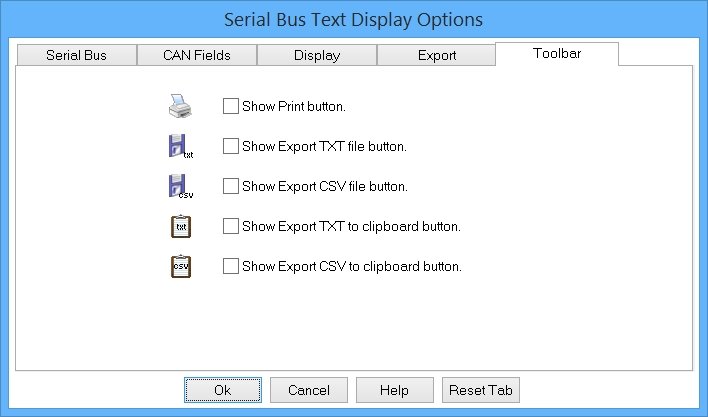The height and width of the screenshot is (417, 708).
Task: Cancel the dialog
Action: (x=309, y=390)
